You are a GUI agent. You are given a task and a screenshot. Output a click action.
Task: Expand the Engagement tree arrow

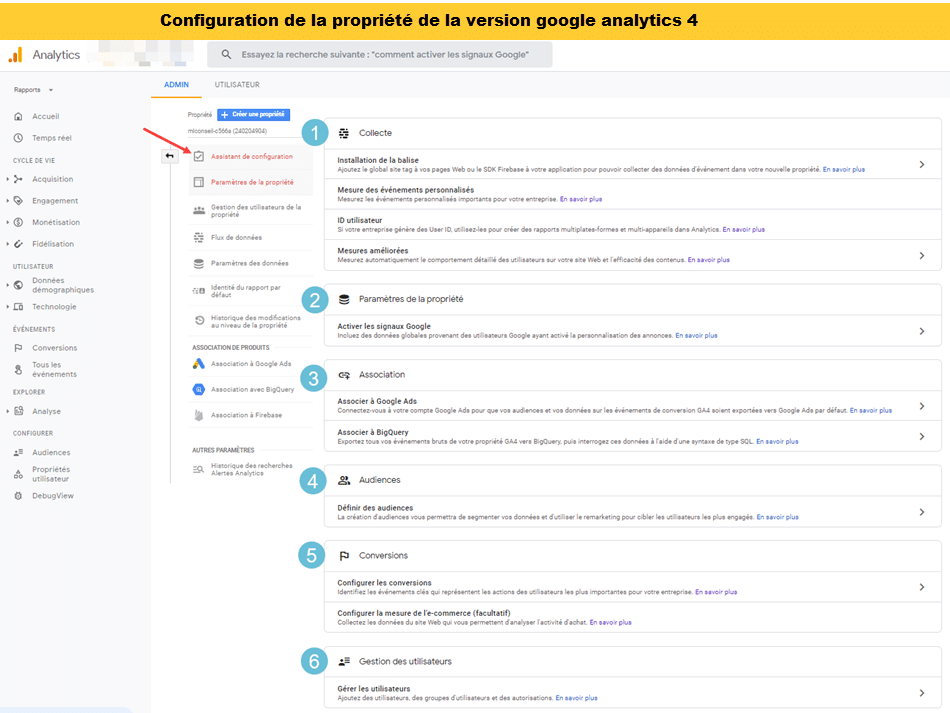pos(7,201)
